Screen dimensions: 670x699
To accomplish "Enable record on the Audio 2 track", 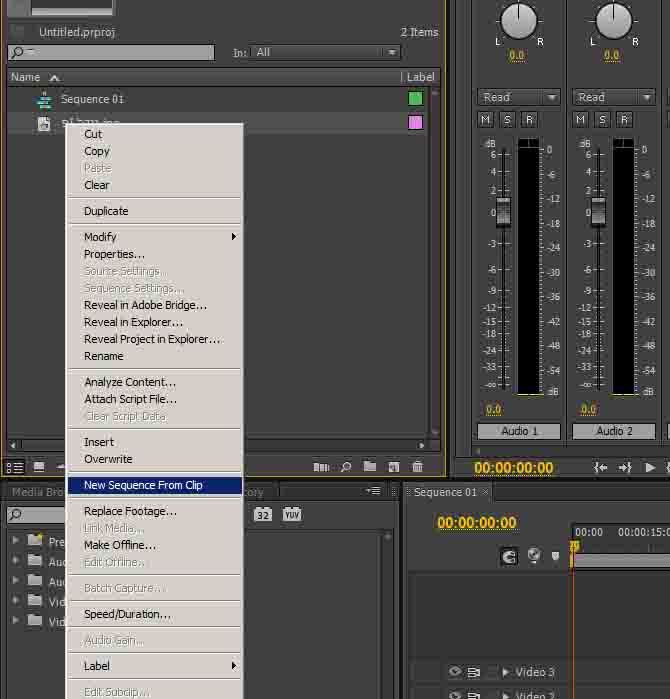I will pos(624,120).
